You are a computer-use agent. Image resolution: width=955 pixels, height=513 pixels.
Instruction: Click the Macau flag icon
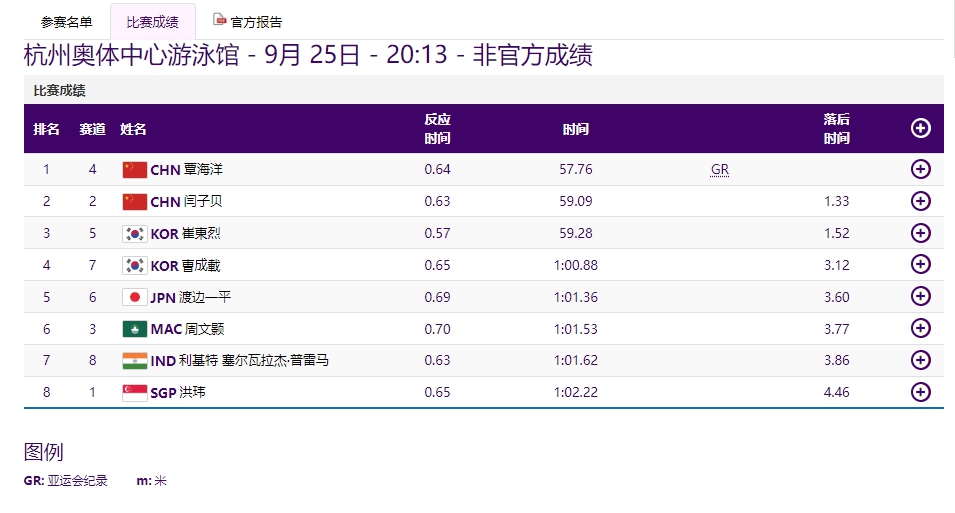click(134, 329)
